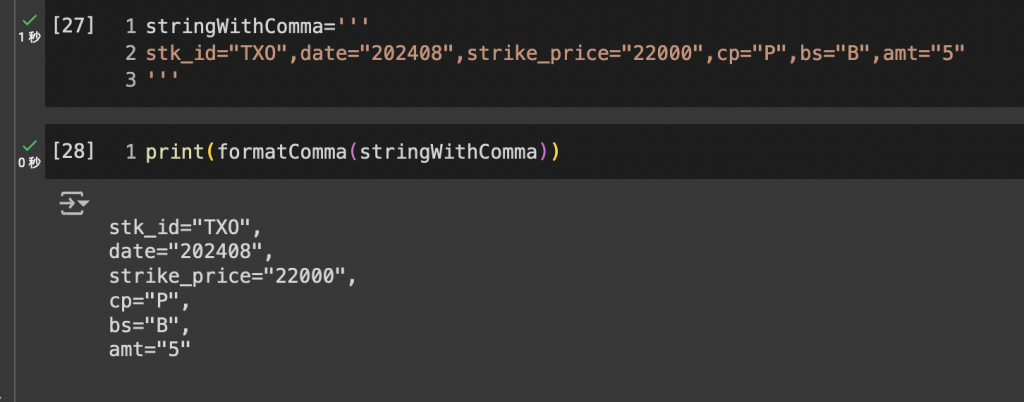The width and height of the screenshot is (1024, 402).
Task: Click the '1 秒' execution time label
Action: coord(29,37)
